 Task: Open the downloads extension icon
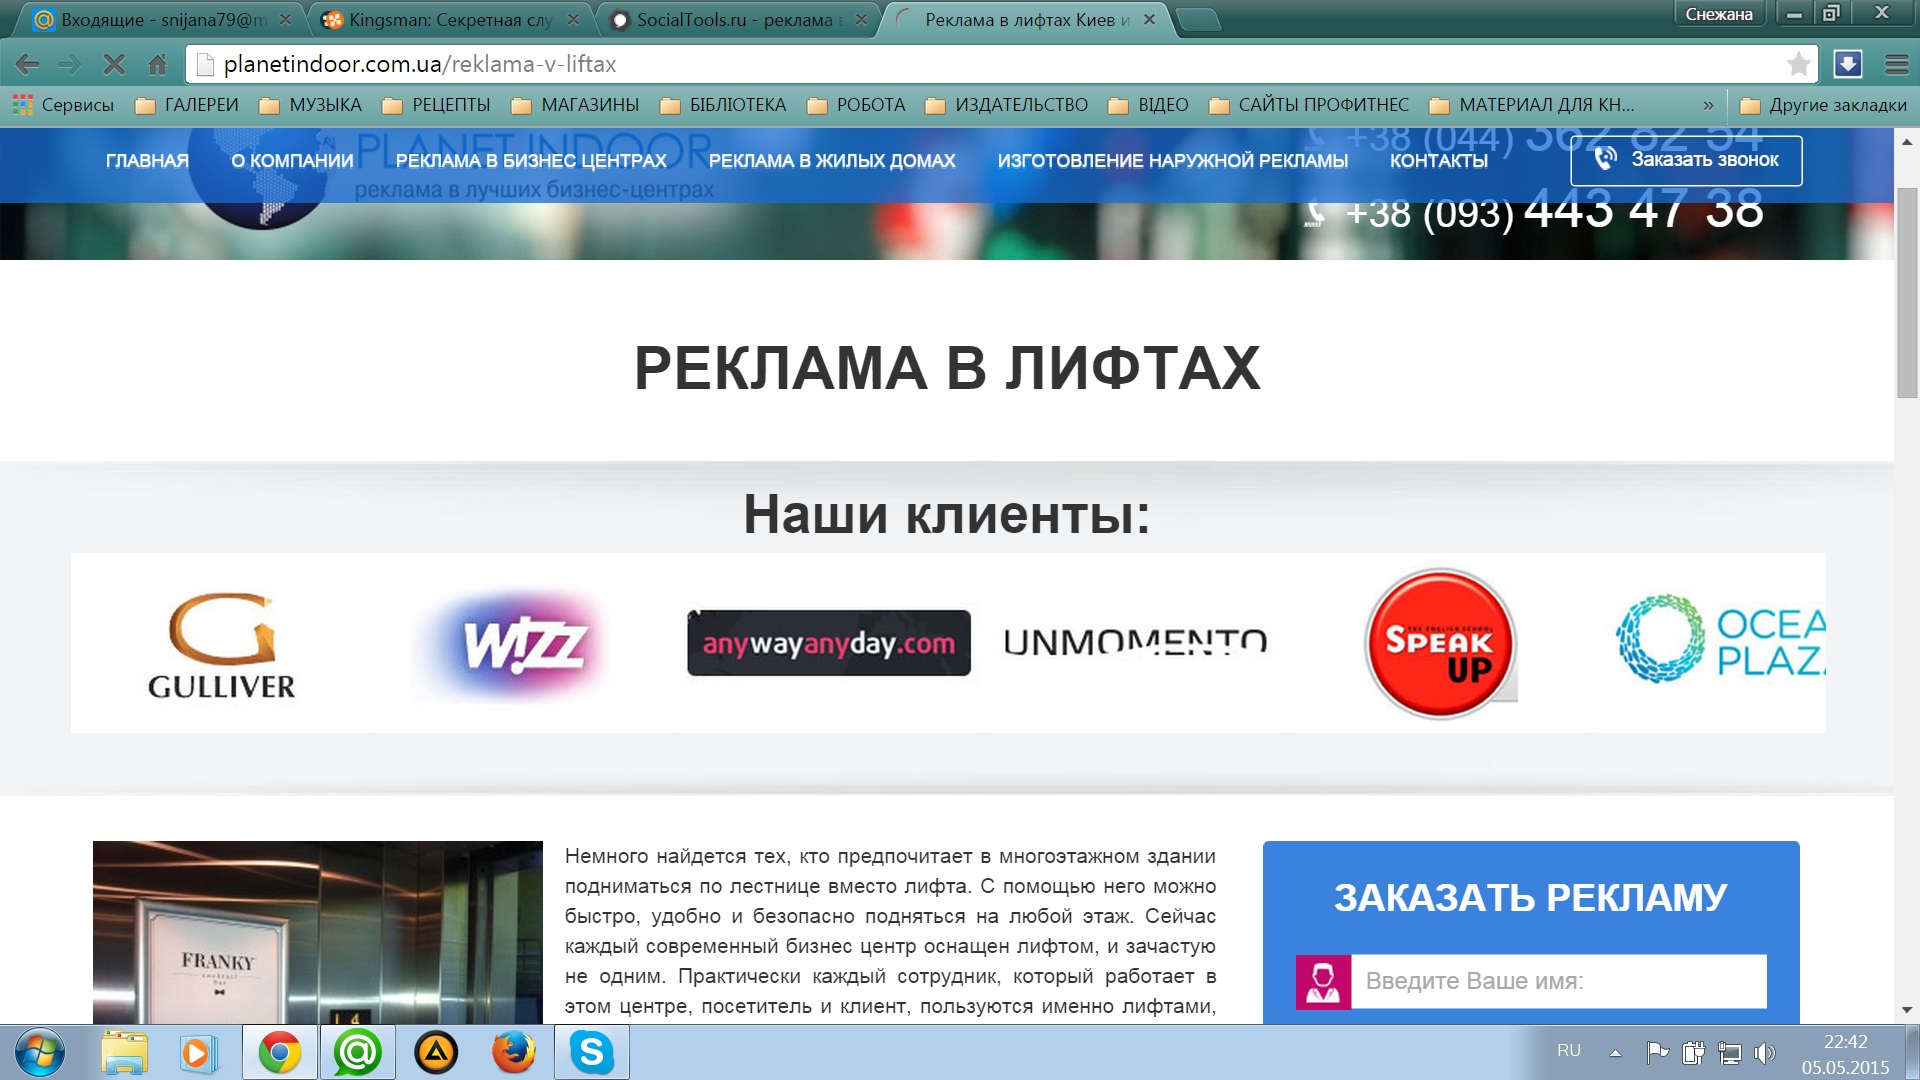coord(1847,64)
